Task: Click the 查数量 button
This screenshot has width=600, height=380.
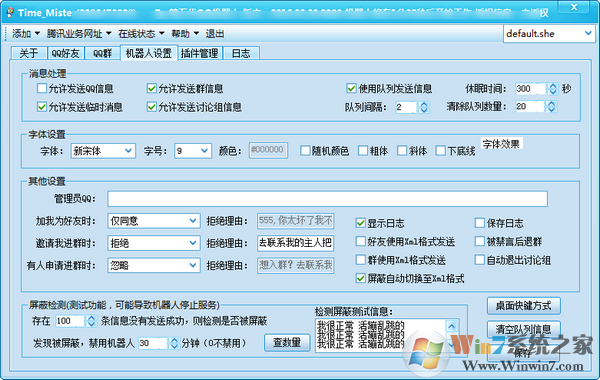Action: tap(287, 342)
